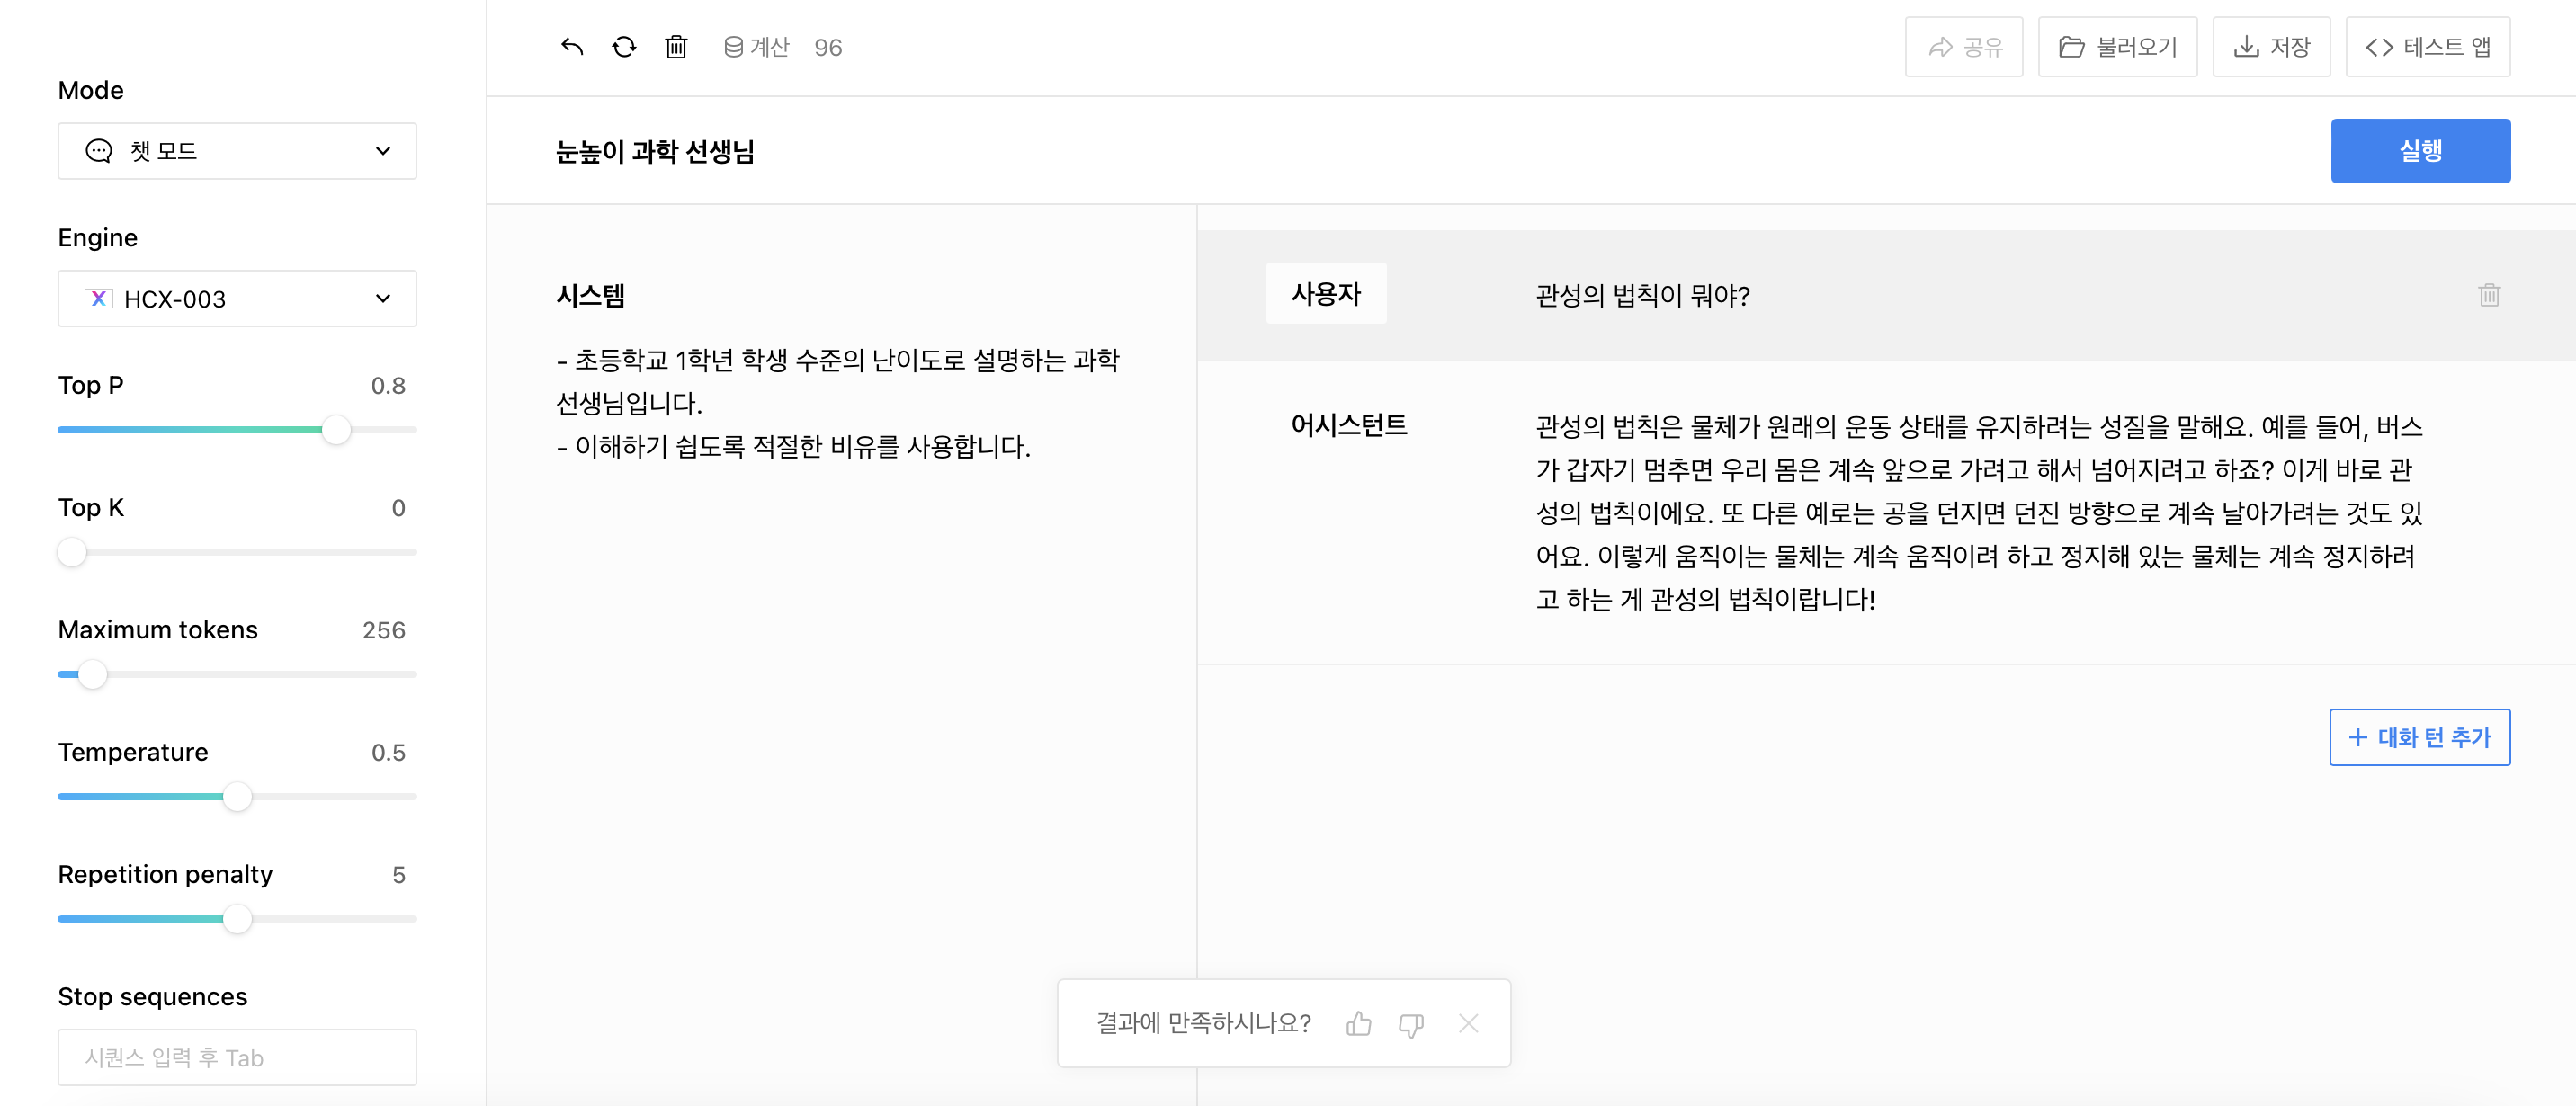Click the 불러오기 load button
Screen dimensions: 2576x1106
[x=2118, y=47]
